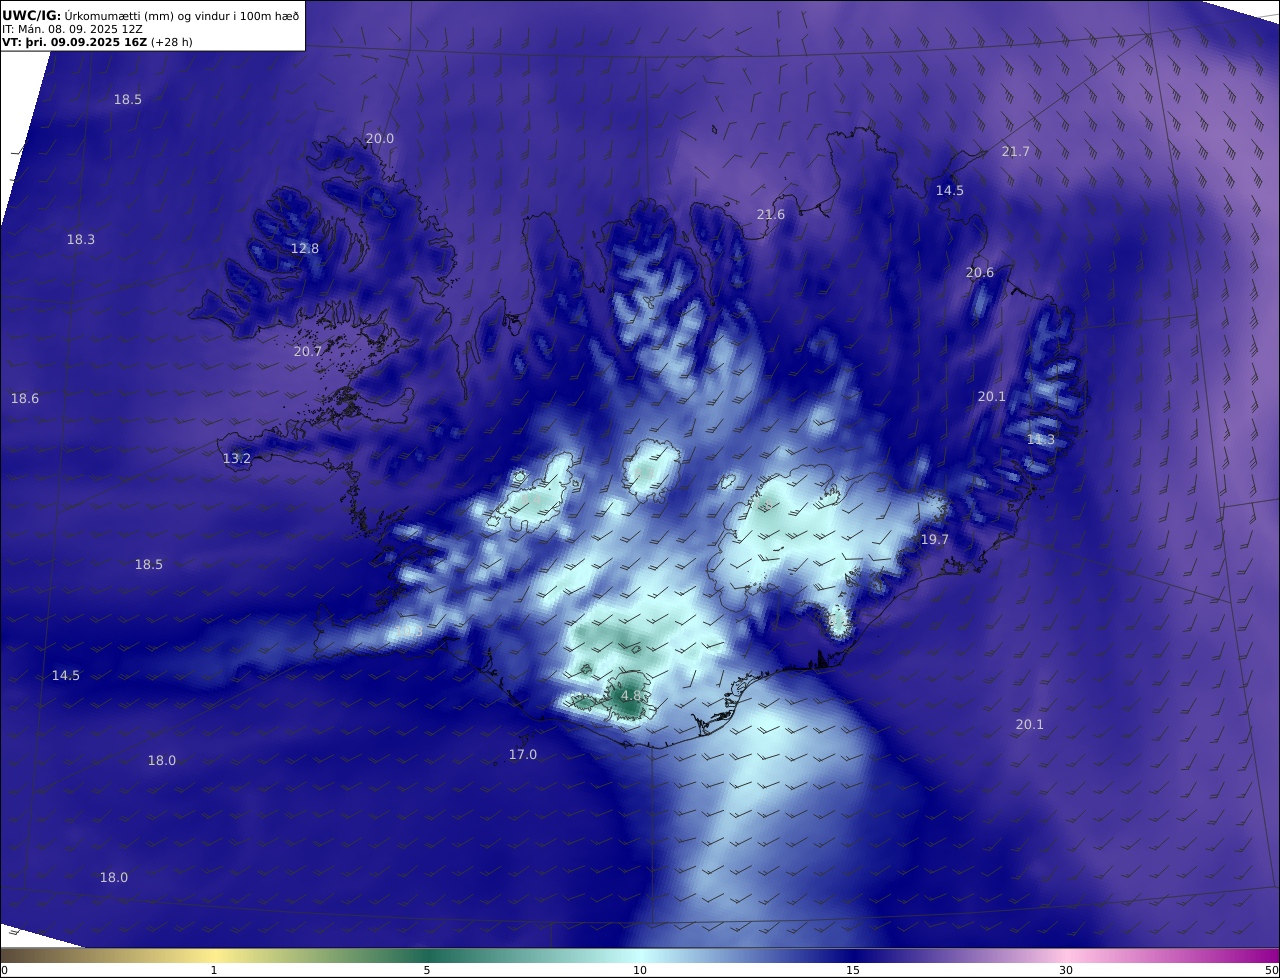Click the 18.3 value label
The image size is (1280, 978).
click(x=81, y=240)
